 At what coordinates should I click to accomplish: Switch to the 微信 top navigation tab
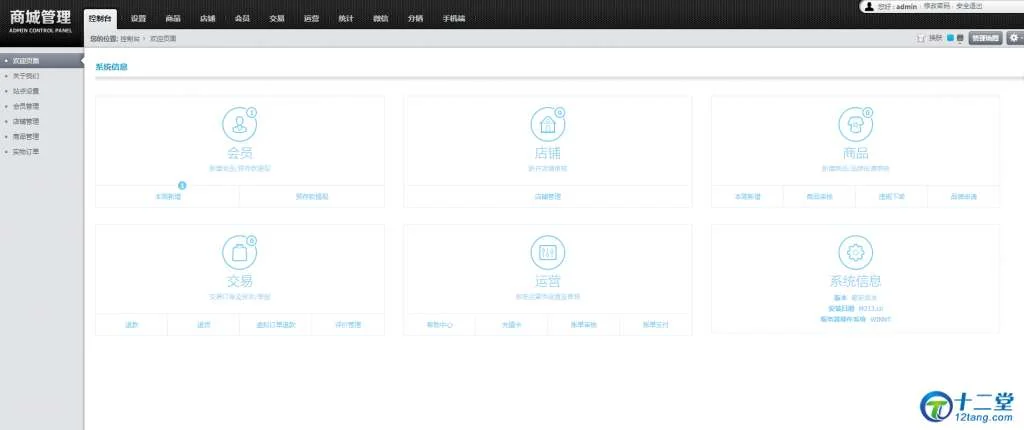(380, 19)
